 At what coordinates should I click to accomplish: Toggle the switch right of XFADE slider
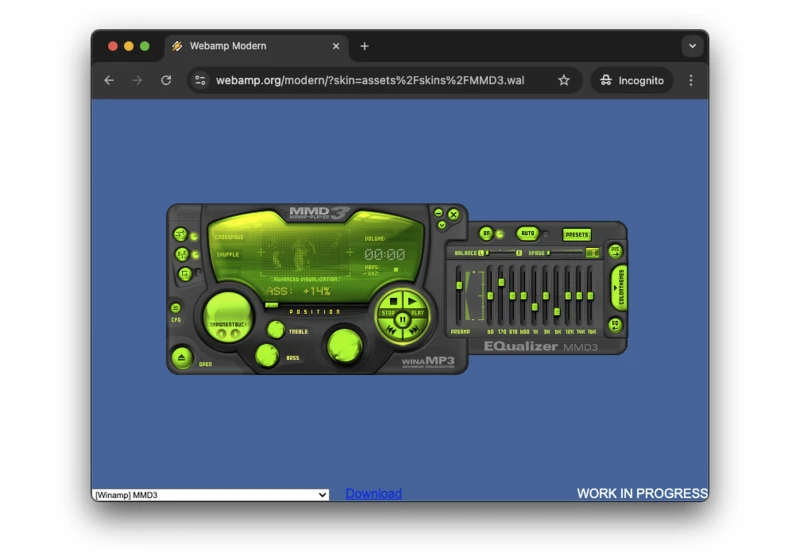[x=592, y=252]
